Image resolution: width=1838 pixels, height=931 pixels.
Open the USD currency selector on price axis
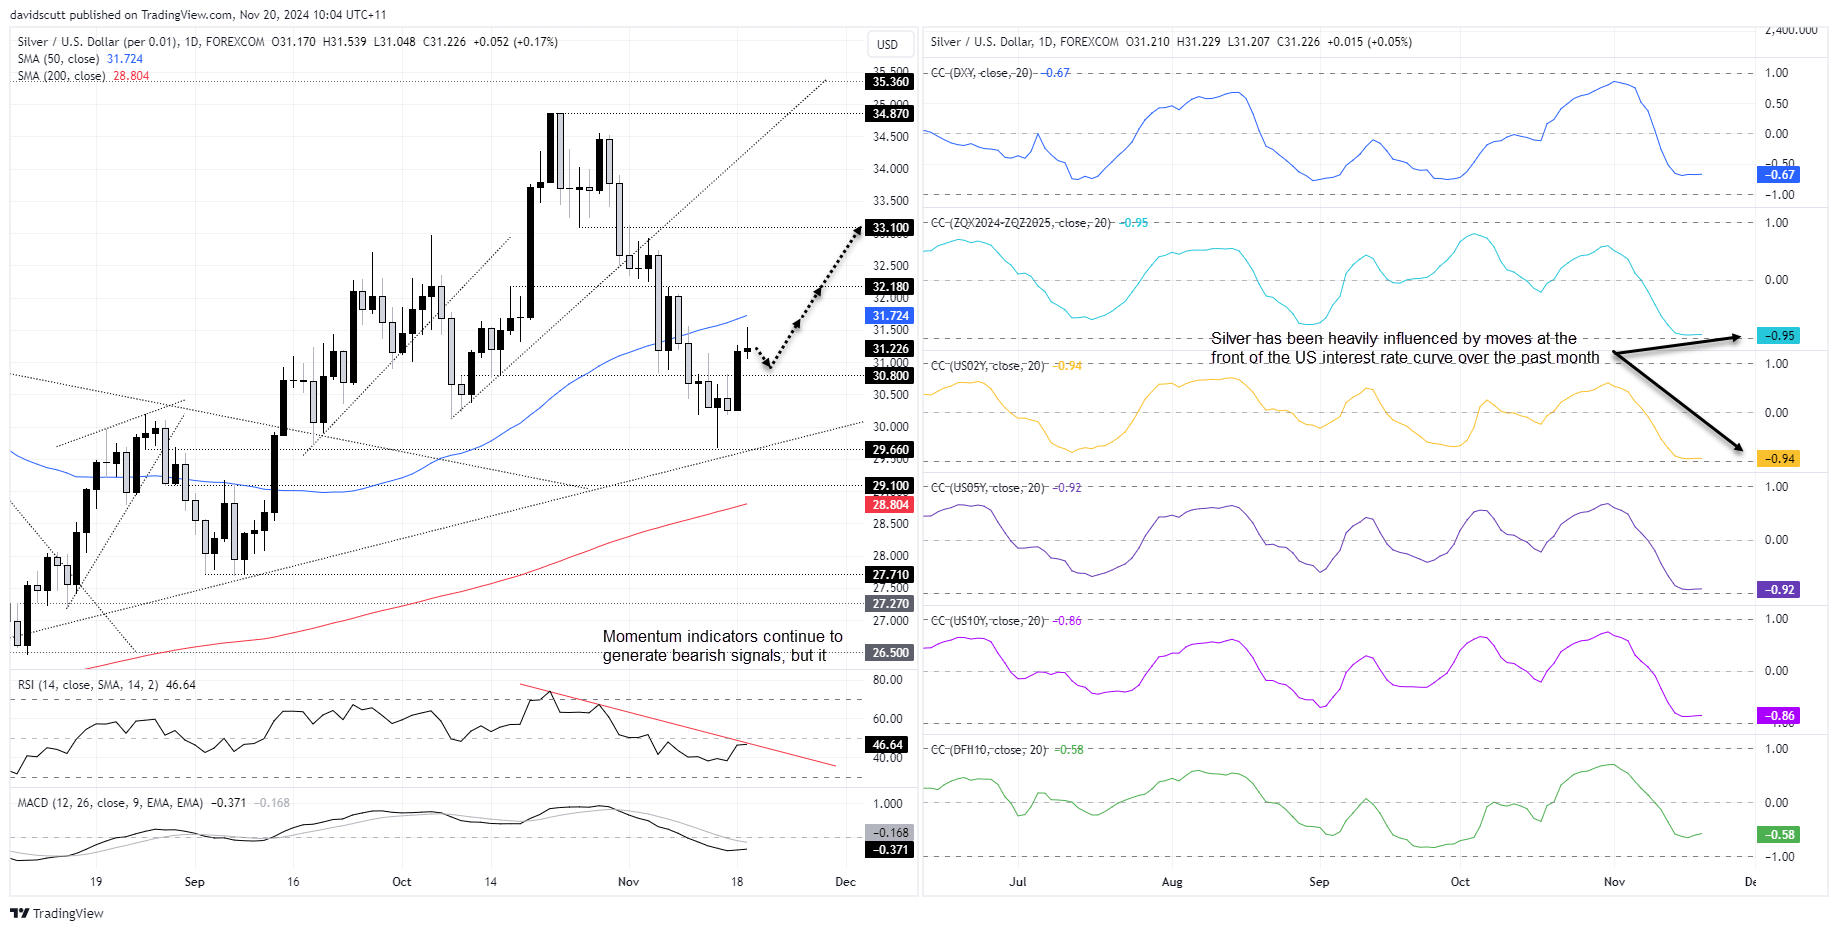[888, 44]
